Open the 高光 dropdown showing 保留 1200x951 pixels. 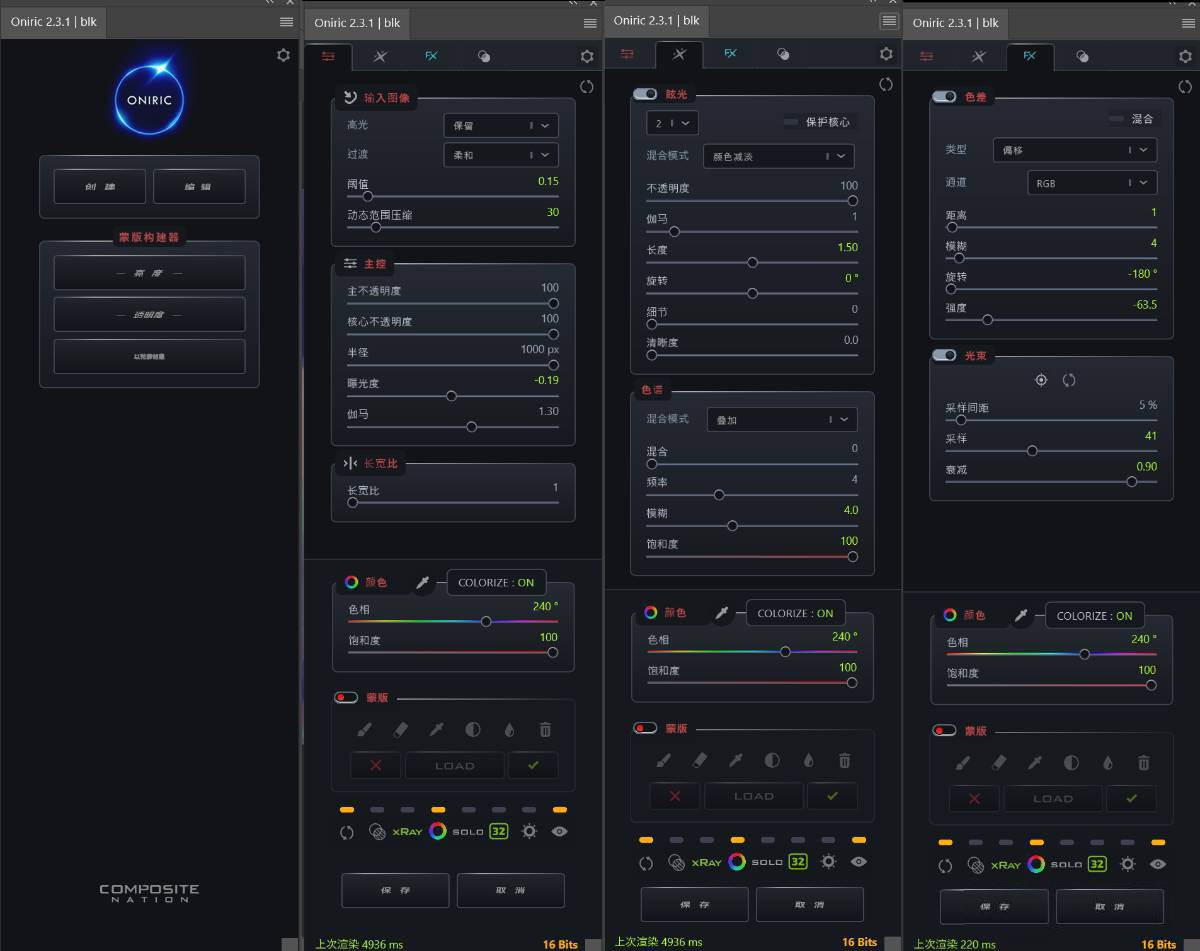(501, 126)
